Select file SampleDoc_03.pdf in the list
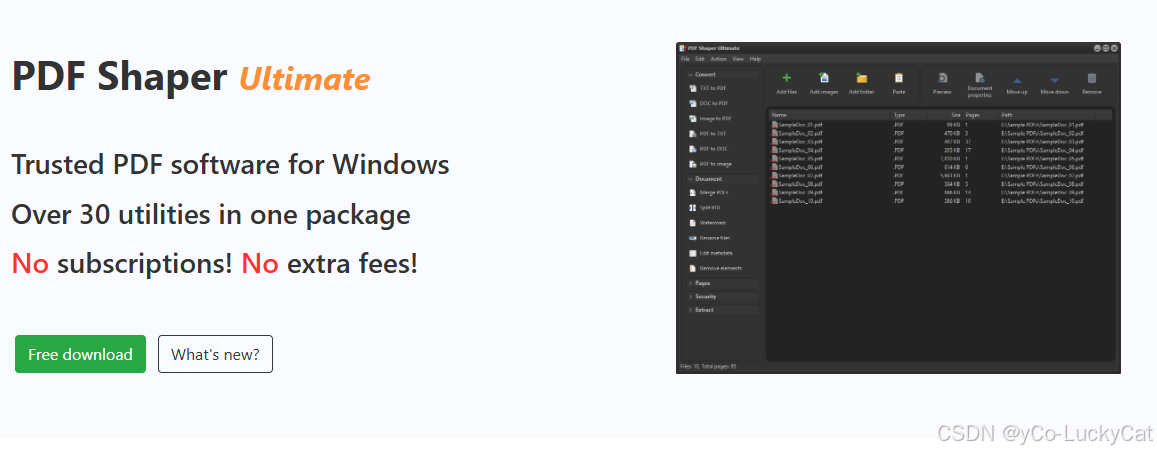The image size is (1157, 453). (x=796, y=142)
